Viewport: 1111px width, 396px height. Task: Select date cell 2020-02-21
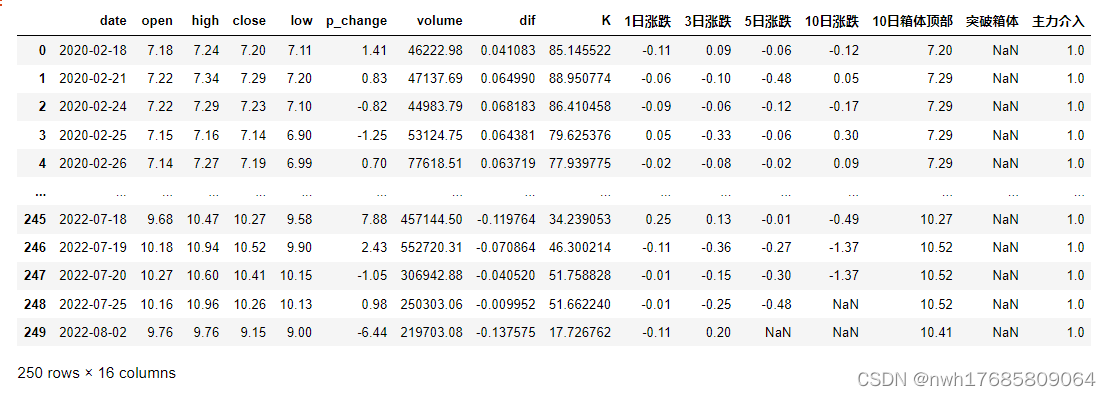pyautogui.click(x=92, y=78)
